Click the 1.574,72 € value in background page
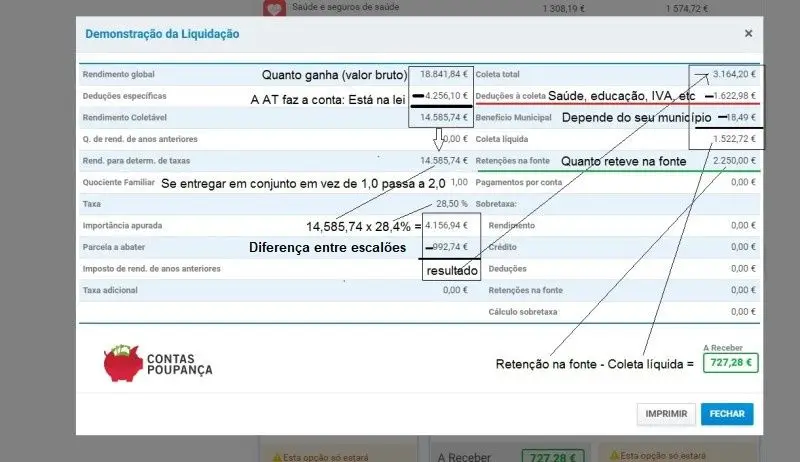 (x=686, y=9)
